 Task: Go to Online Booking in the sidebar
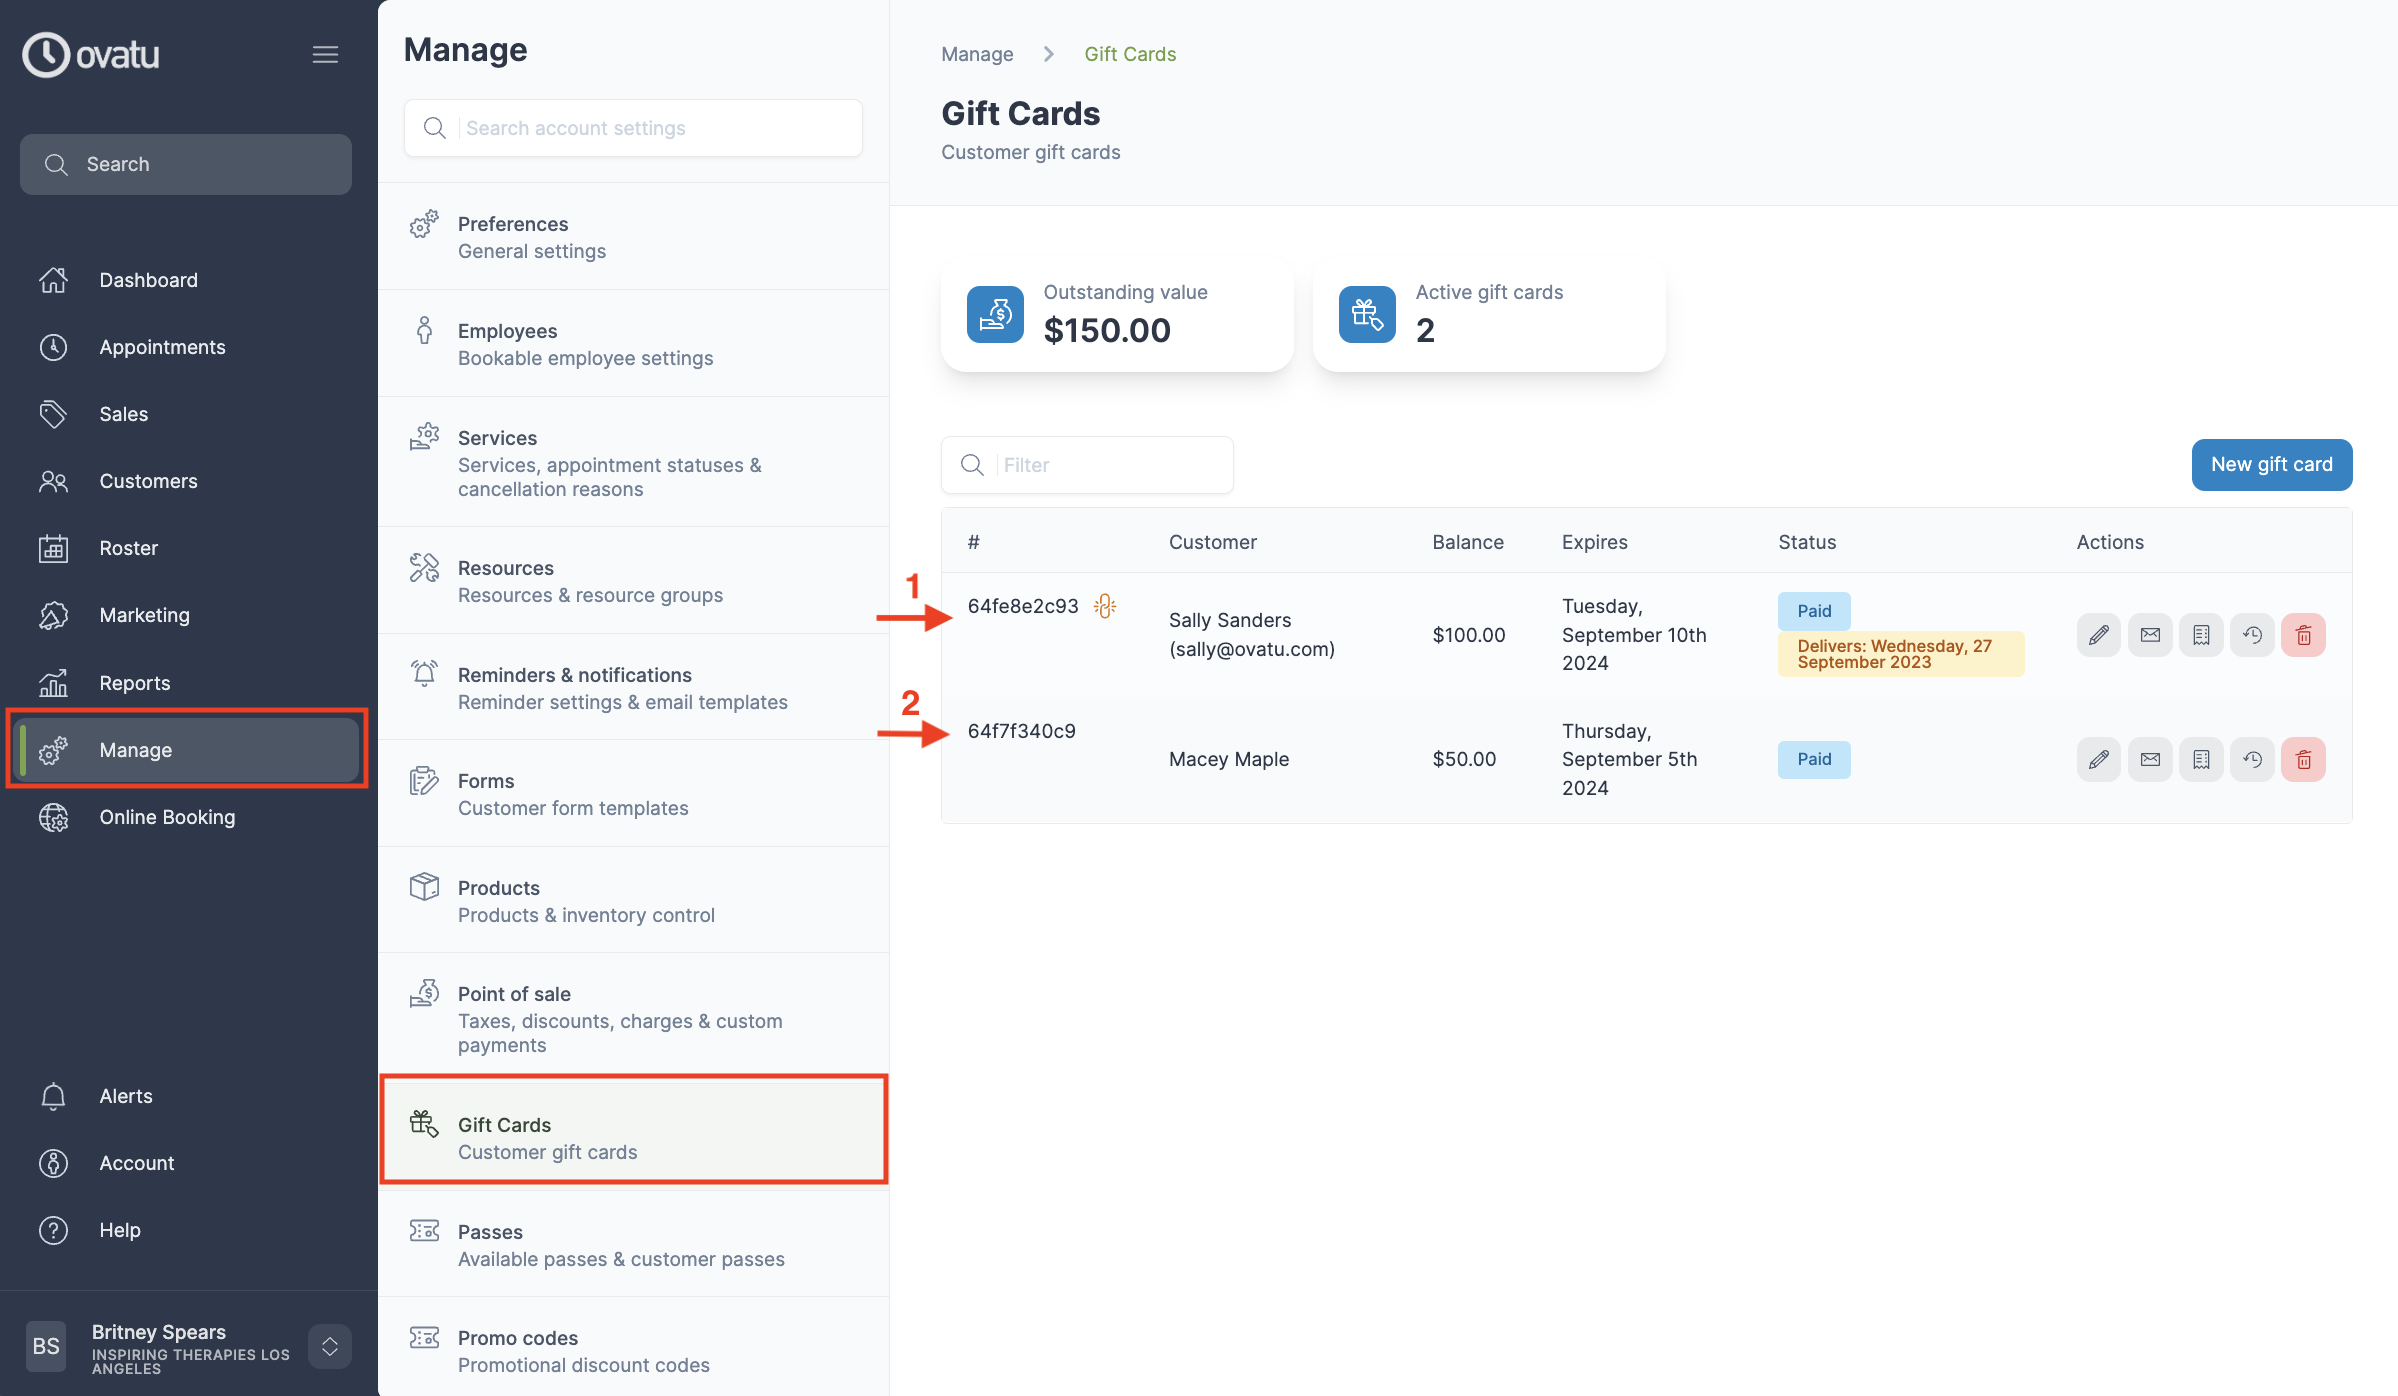(167, 817)
